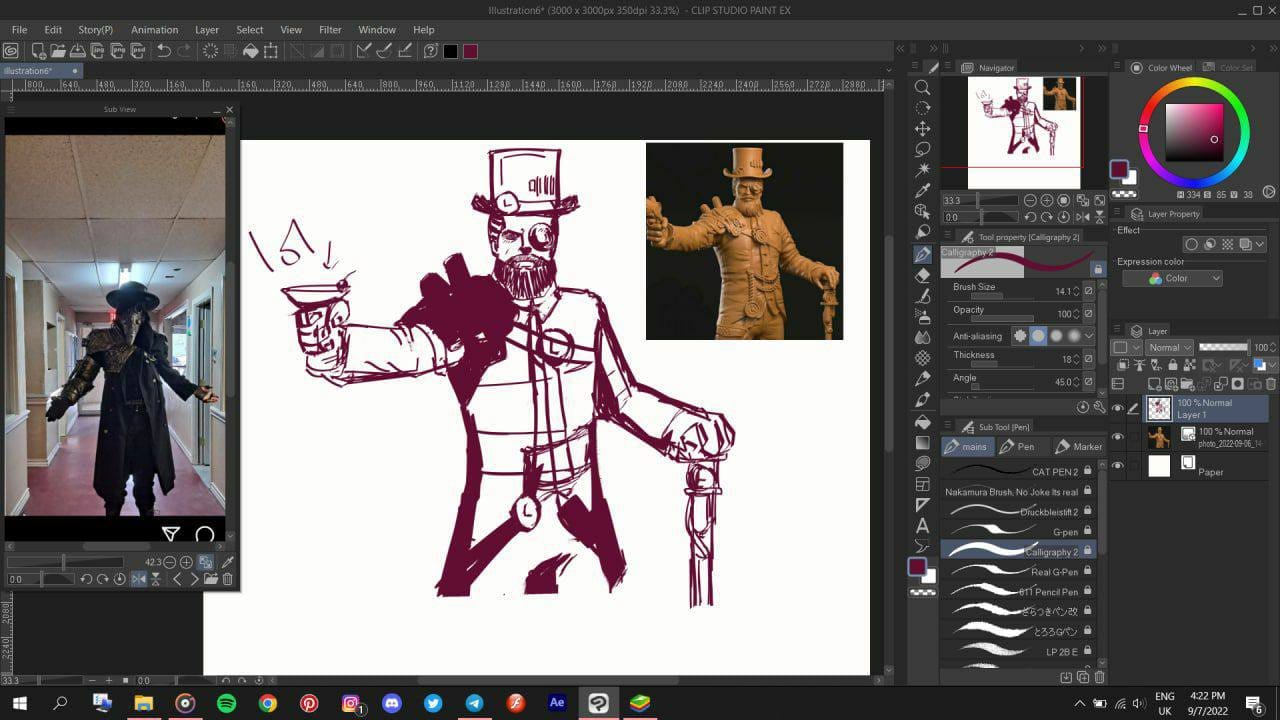Delete sub tool with trash icon
1280x720 pixels.
(1099, 677)
